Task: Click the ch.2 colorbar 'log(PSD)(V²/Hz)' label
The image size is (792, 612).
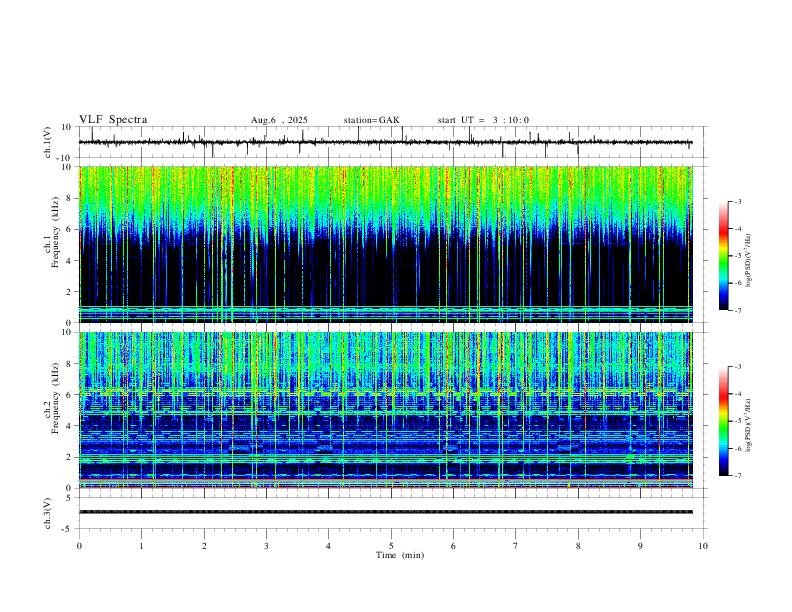Action: coord(748,425)
